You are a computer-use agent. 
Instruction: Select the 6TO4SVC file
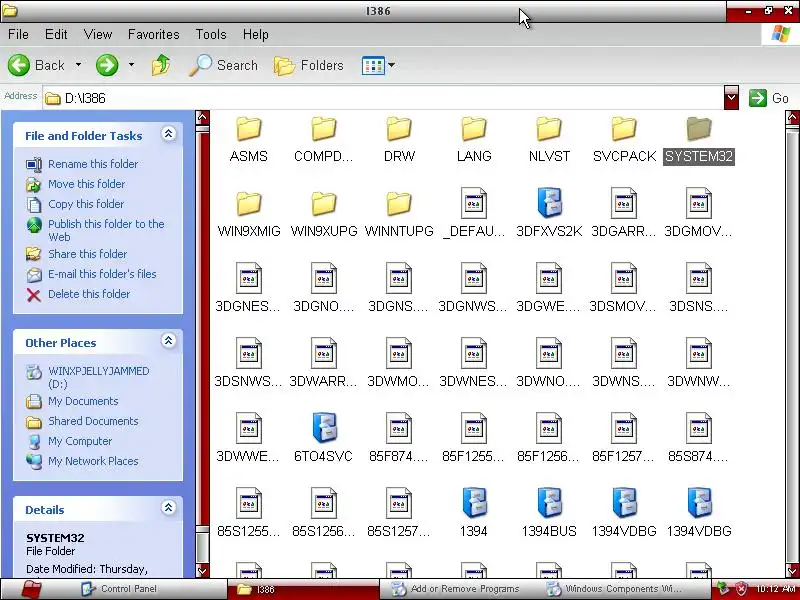click(323, 439)
